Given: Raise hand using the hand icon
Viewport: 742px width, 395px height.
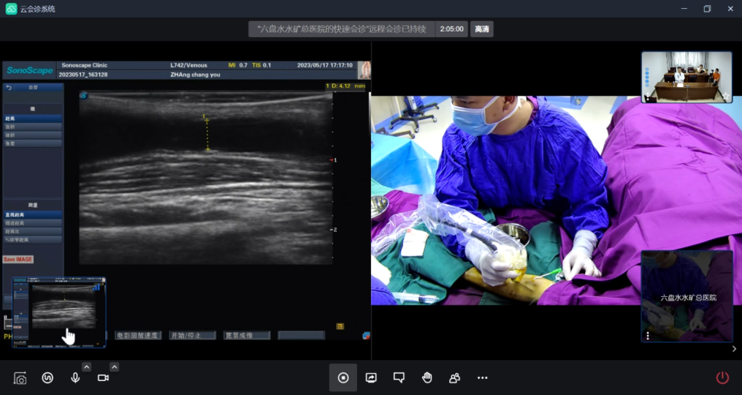Looking at the screenshot, I should tap(427, 377).
